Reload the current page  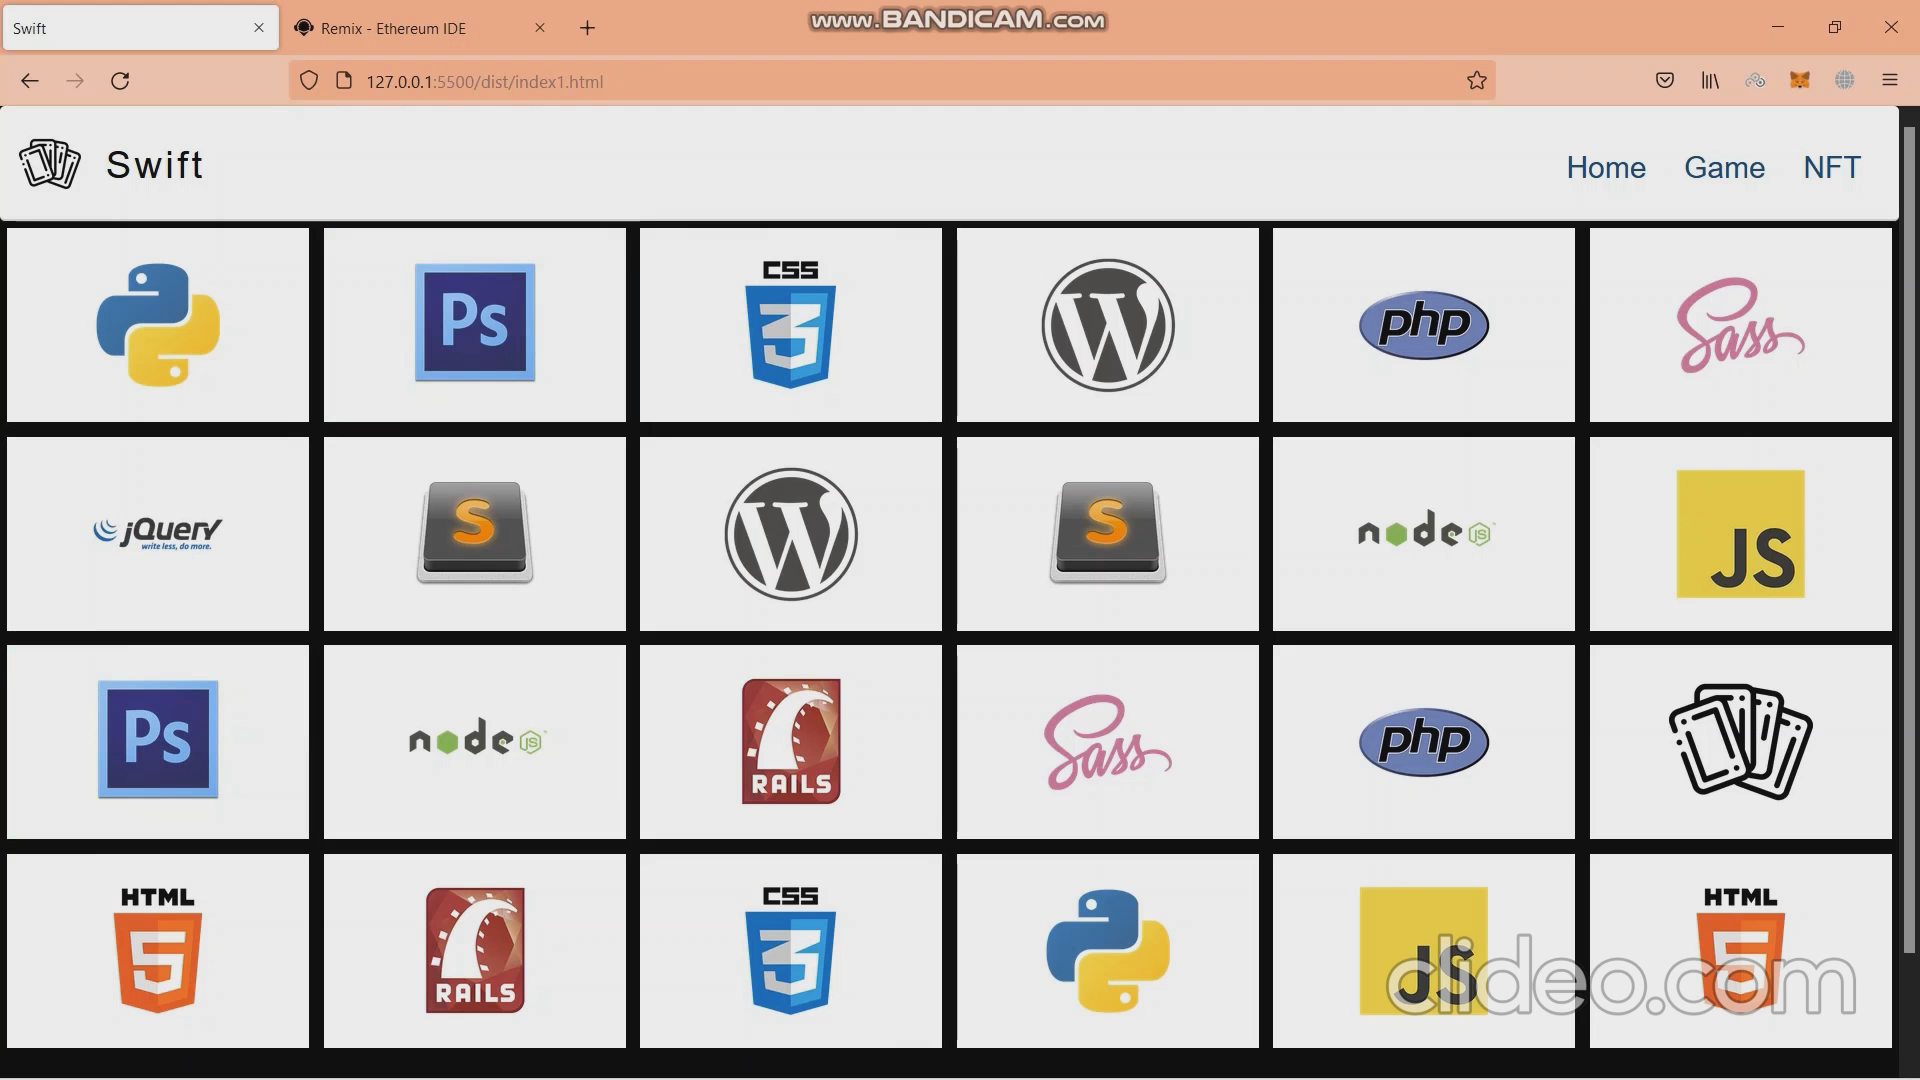pos(120,81)
